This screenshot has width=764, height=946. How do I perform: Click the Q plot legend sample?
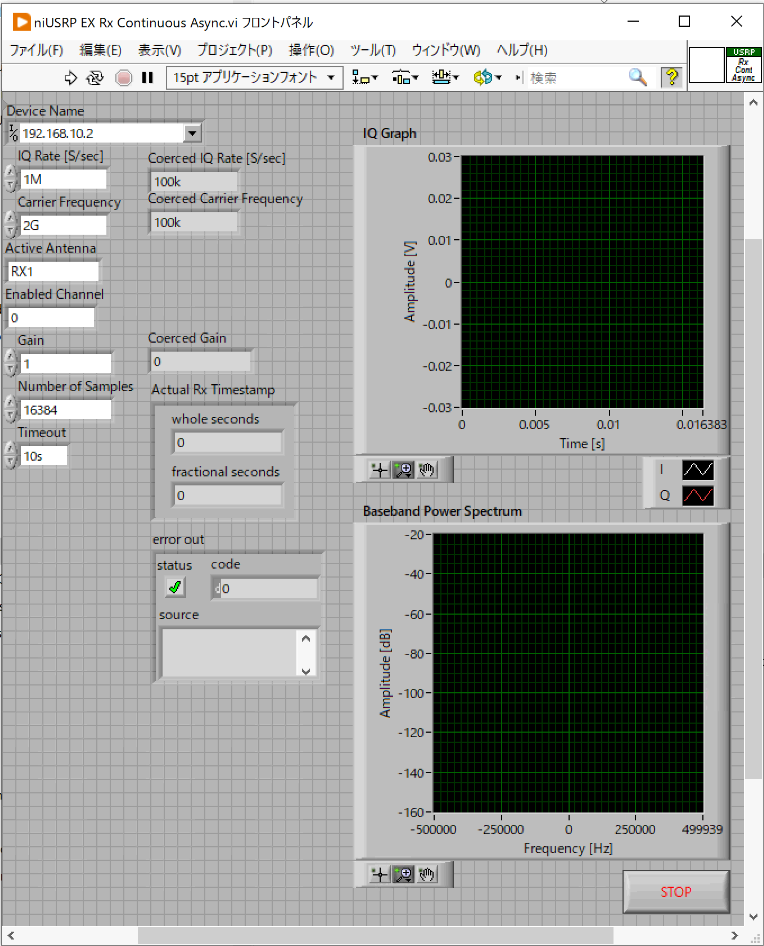coord(698,496)
